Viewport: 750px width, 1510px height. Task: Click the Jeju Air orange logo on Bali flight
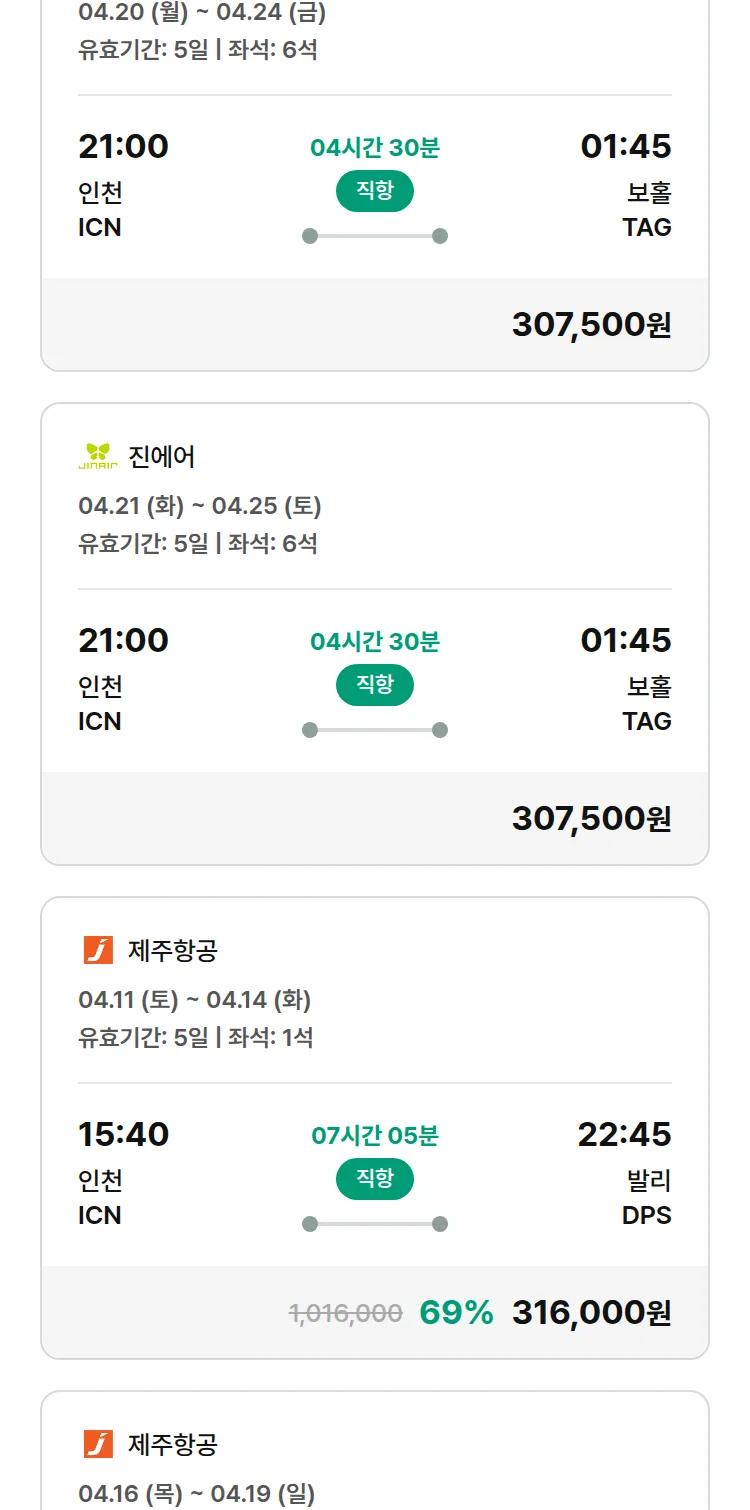click(98, 950)
